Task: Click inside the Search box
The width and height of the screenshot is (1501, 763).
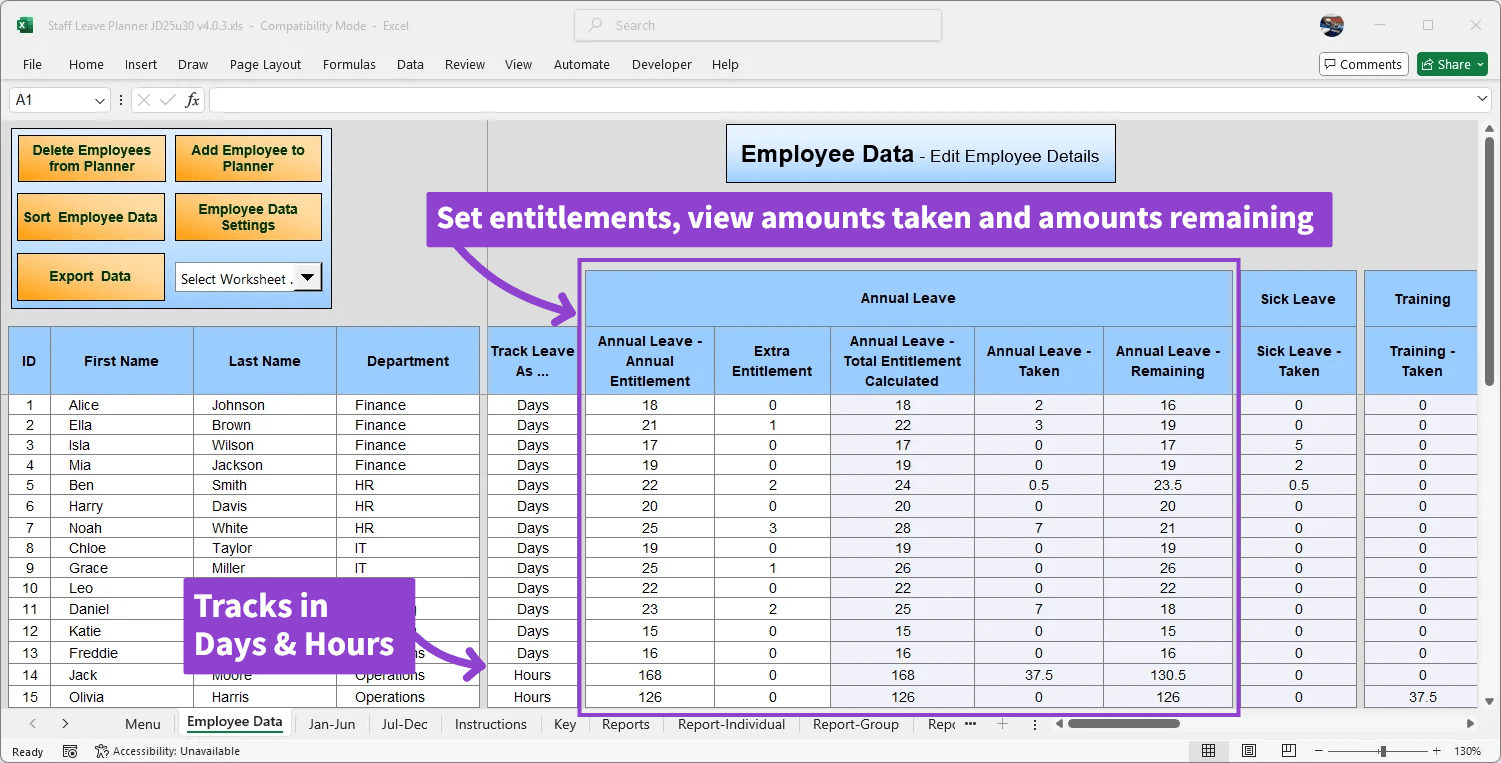Action: pyautogui.click(x=757, y=25)
